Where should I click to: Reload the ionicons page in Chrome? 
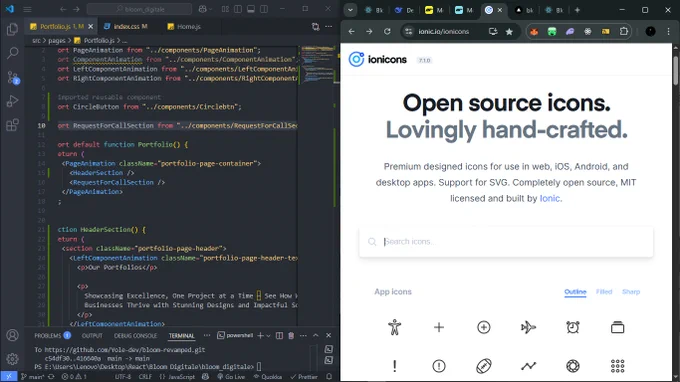click(x=387, y=31)
